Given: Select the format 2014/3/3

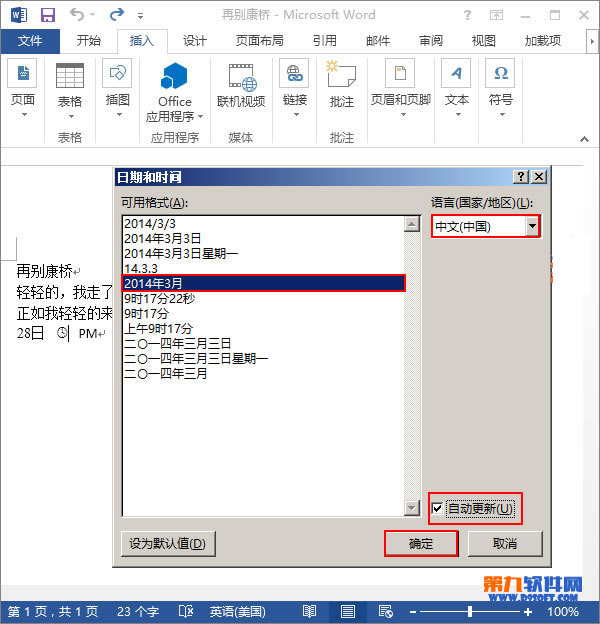Looking at the screenshot, I should pyautogui.click(x=263, y=224).
